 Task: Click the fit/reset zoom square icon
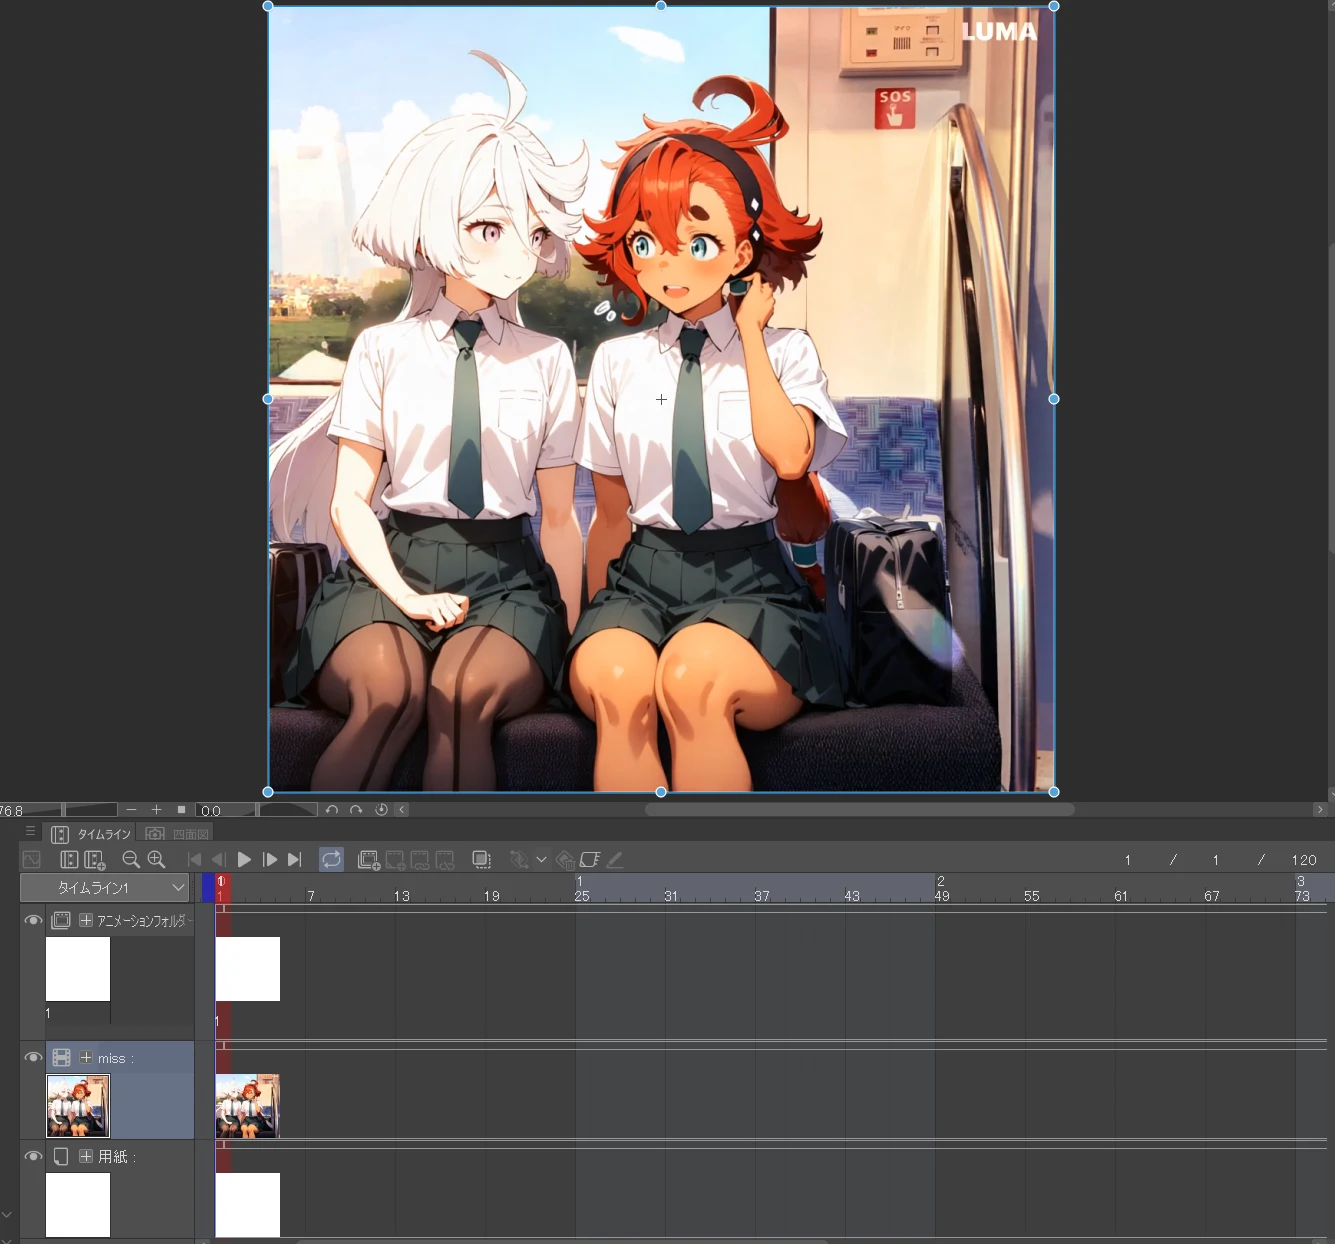pos(181,810)
